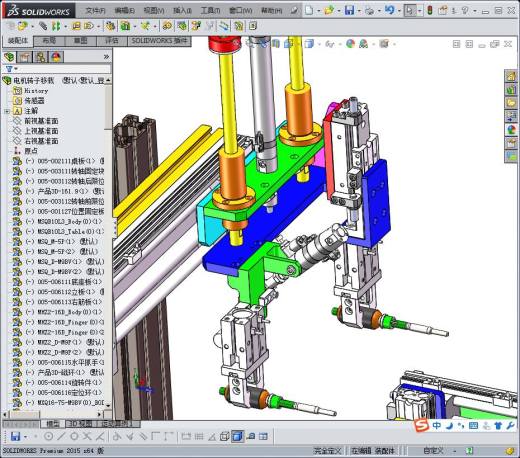Click the Rebuild traffic light icon
The width and height of the screenshot is (520, 458).
[430, 10]
